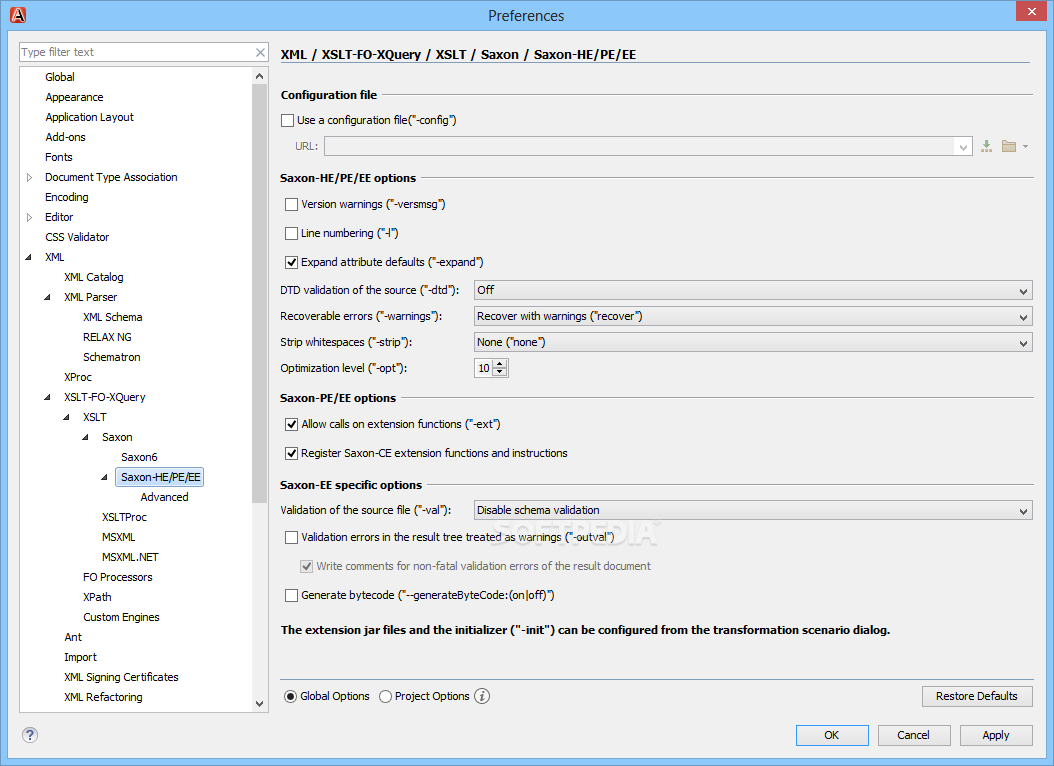Screen dimensions: 1054x766
Task: Open Application Layout preferences
Action: pos(89,117)
